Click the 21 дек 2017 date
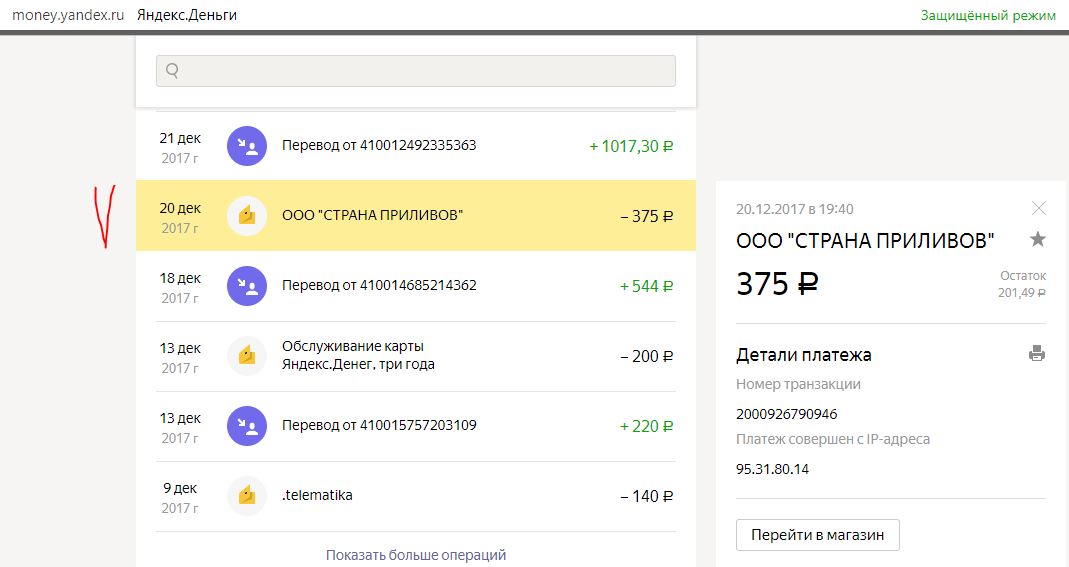The height and width of the screenshot is (567, 1069). [180, 148]
